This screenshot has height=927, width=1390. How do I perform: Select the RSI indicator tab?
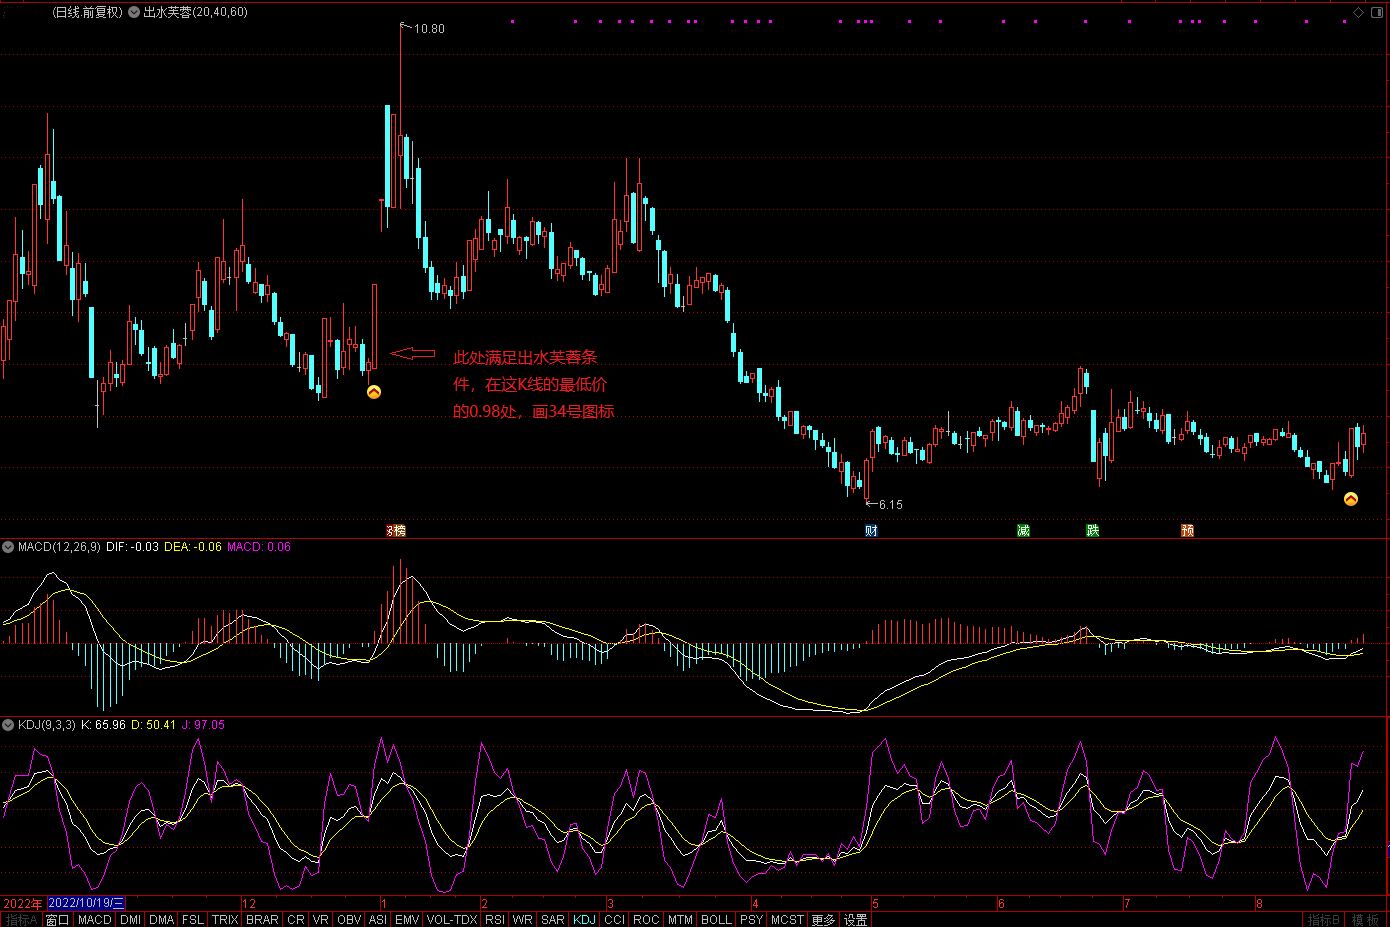tap(494, 919)
